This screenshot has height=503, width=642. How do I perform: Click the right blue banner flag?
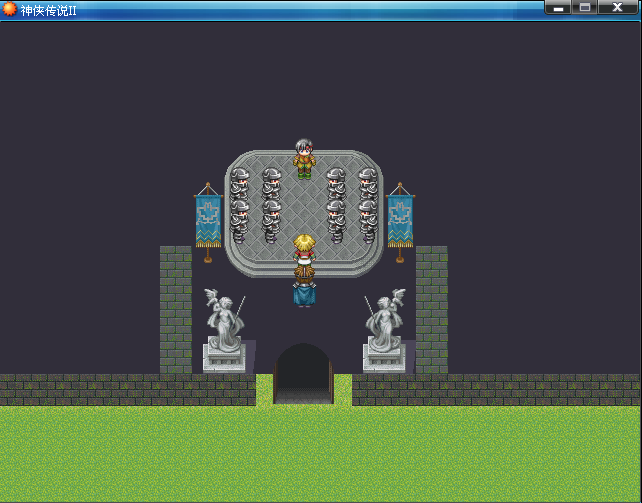pyautogui.click(x=400, y=222)
